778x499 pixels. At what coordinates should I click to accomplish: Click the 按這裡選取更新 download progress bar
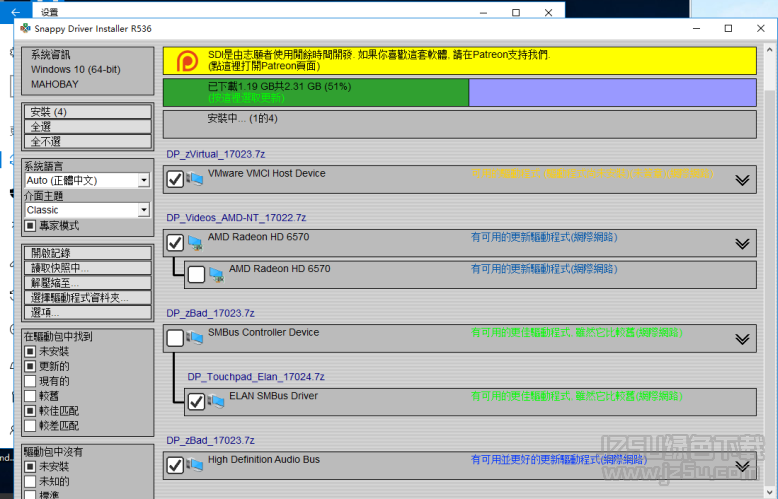pos(459,92)
